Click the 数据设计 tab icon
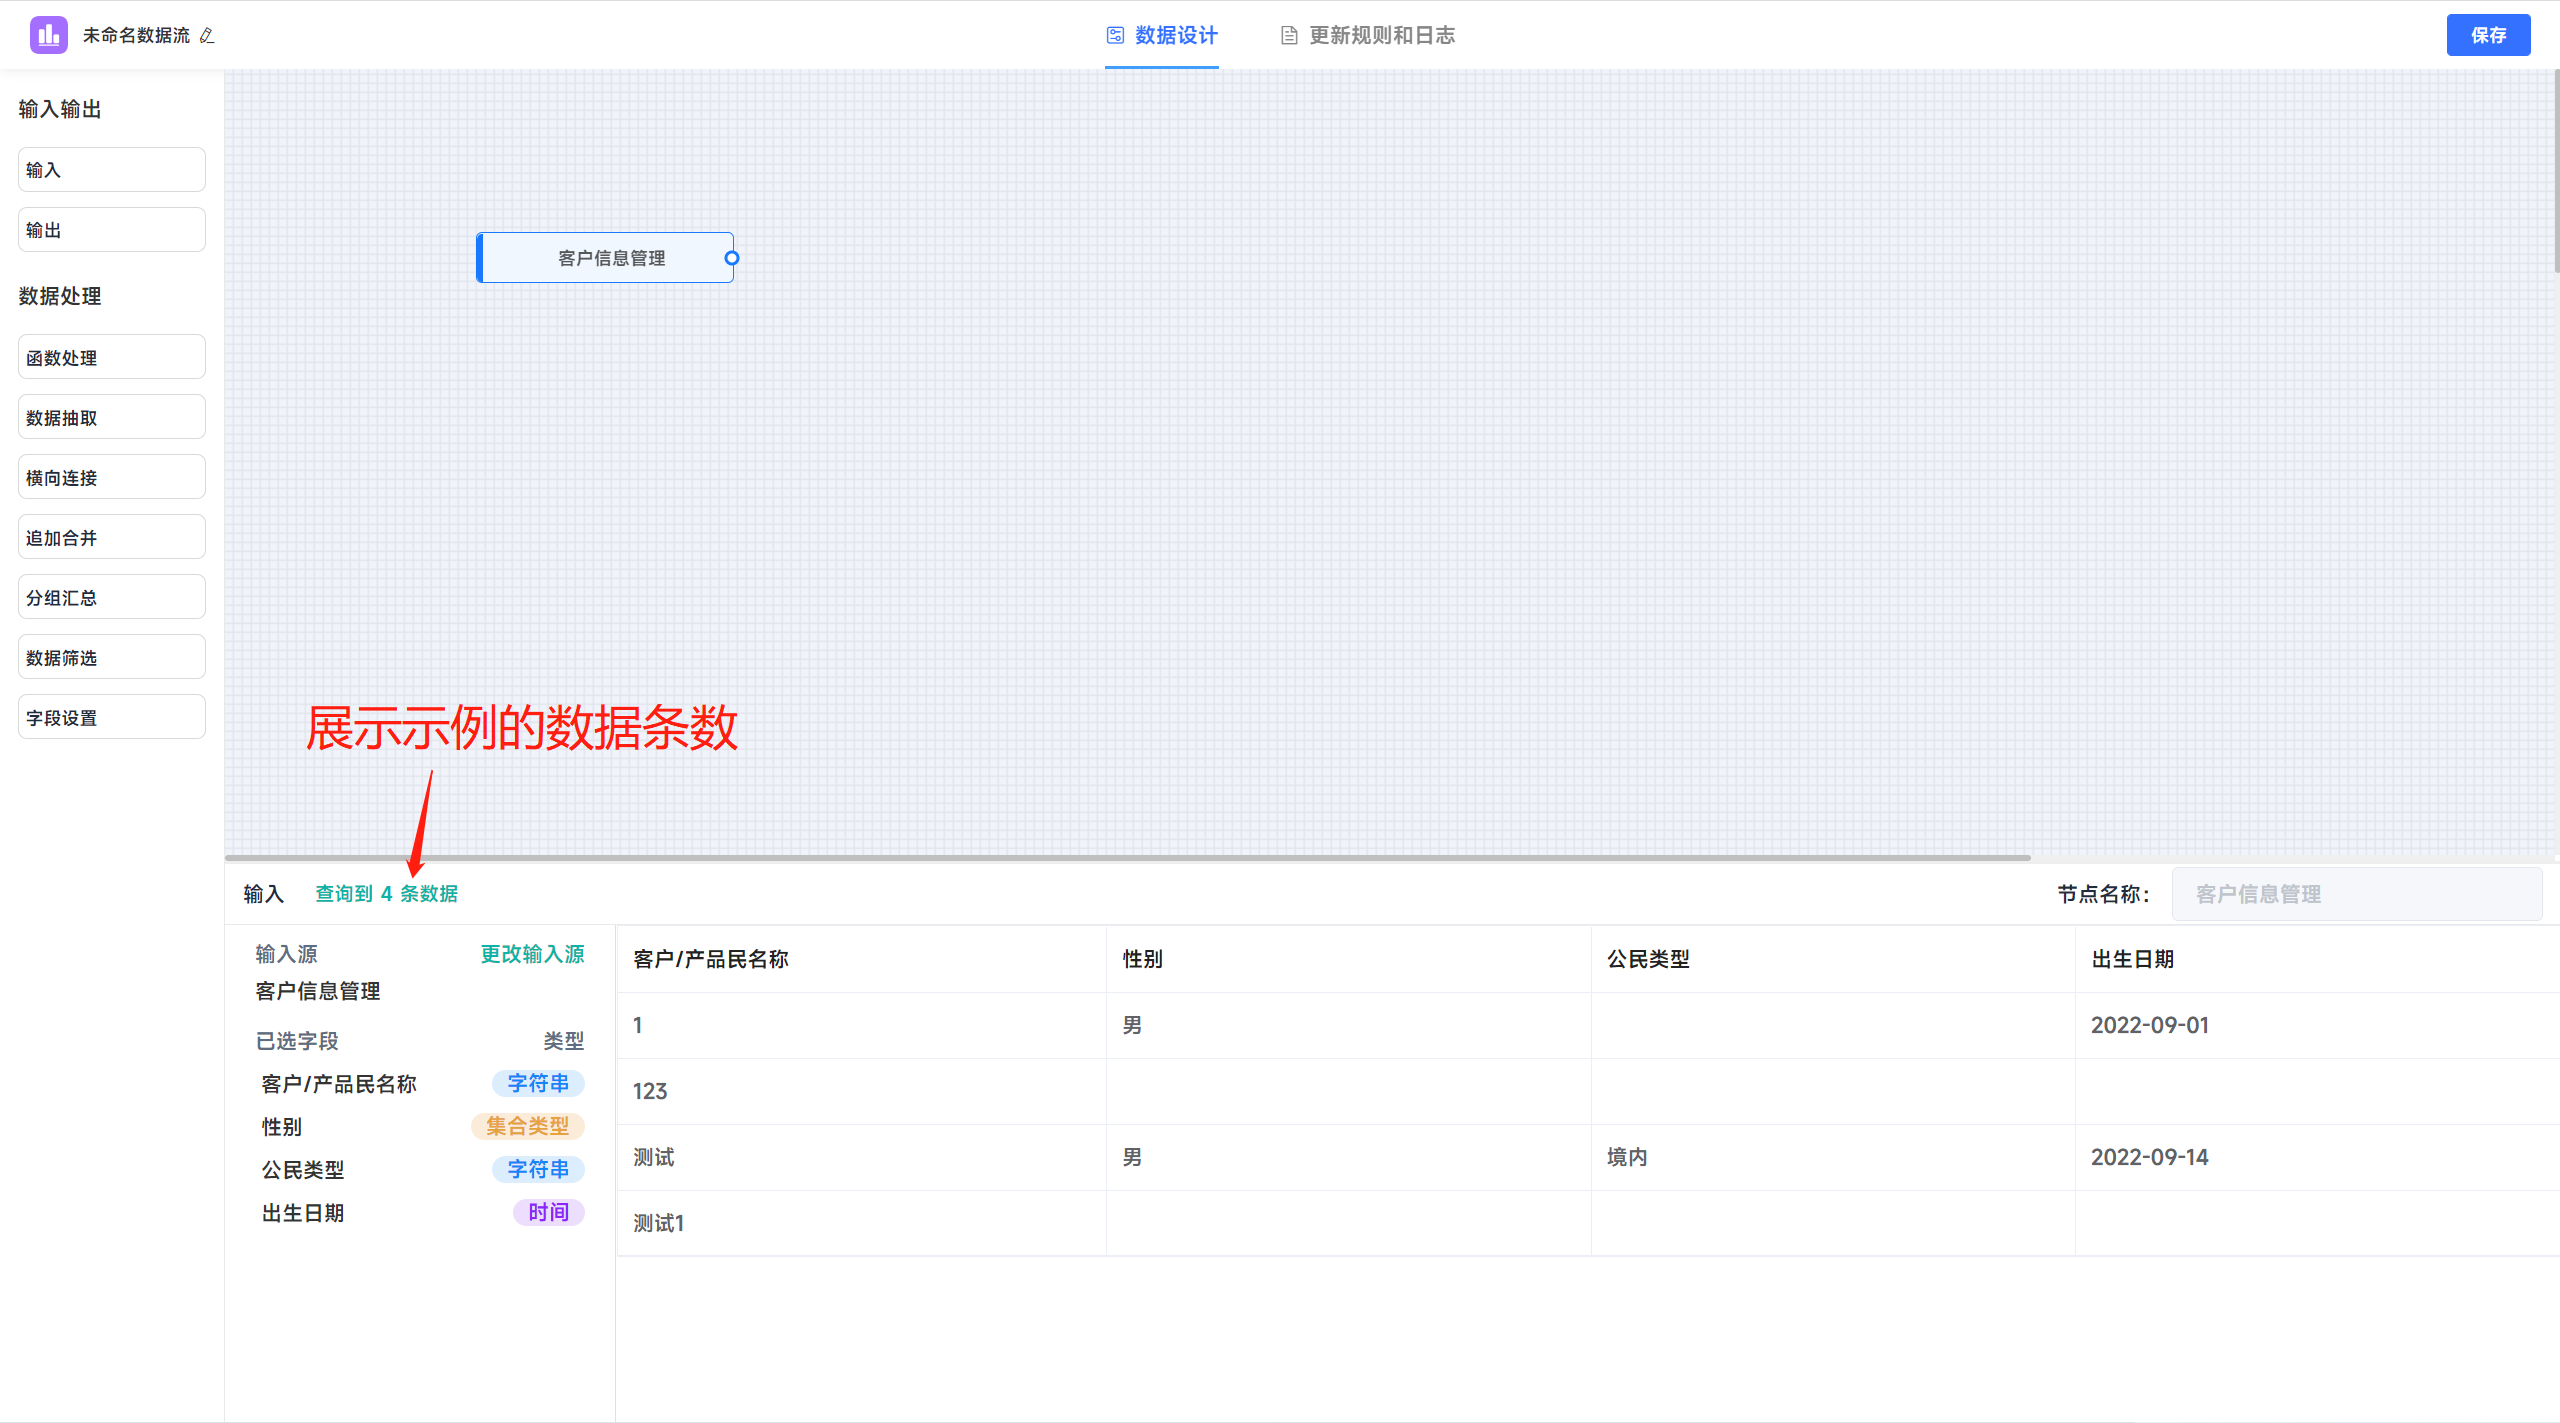2560x1423 pixels. (1115, 35)
